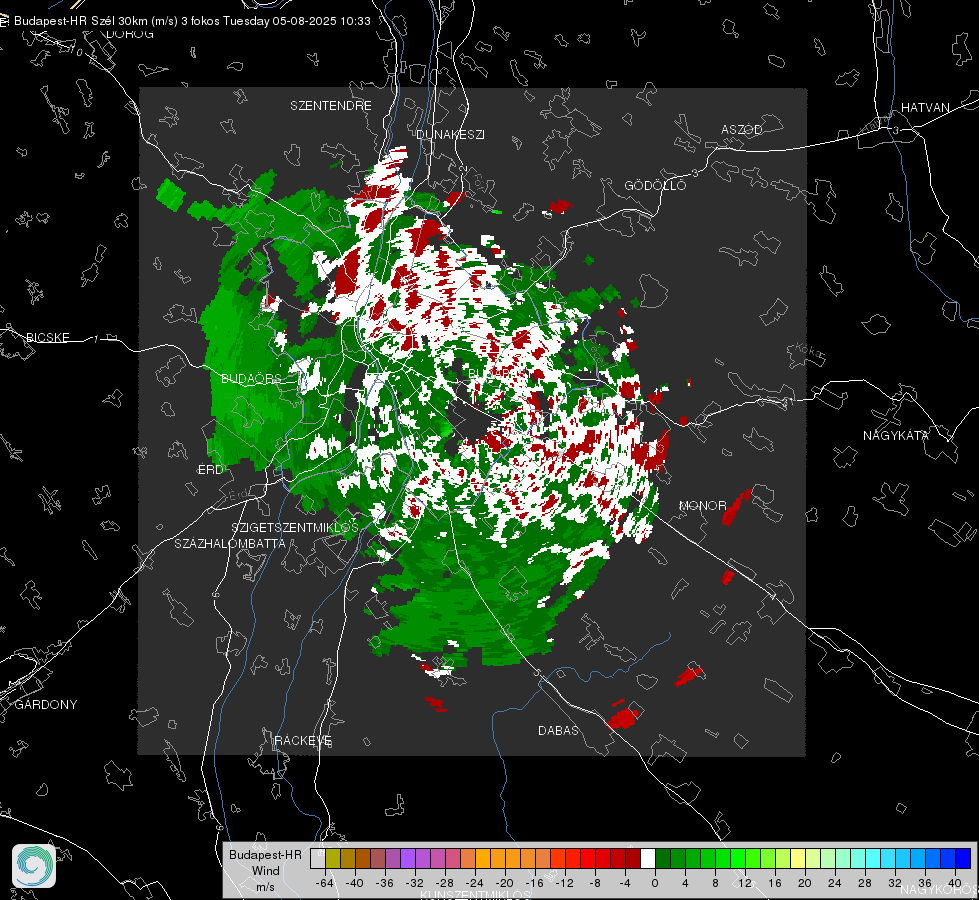Click the RÁCKEVE city label
Viewport: 979px width, 900px height.
coord(303,740)
